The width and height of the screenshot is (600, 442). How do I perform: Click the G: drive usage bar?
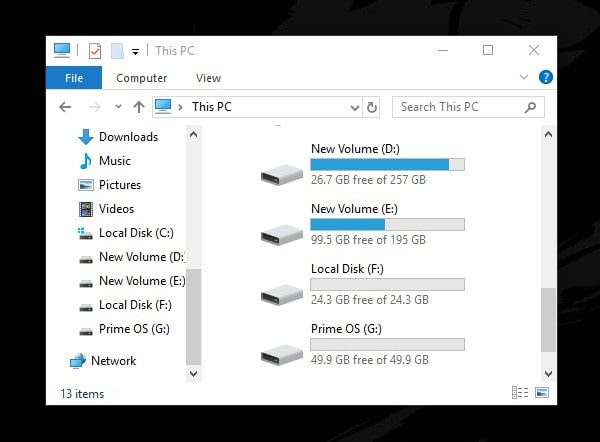pyautogui.click(x=388, y=345)
